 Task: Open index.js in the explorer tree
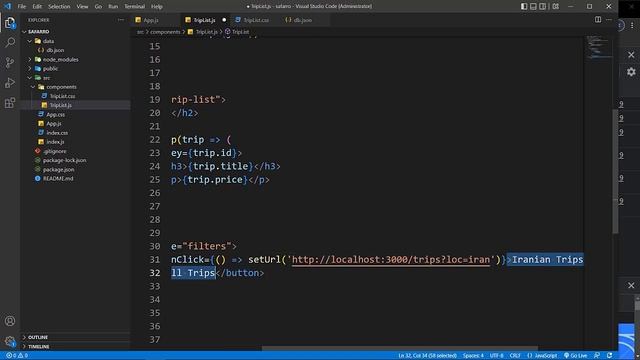[x=55, y=142]
